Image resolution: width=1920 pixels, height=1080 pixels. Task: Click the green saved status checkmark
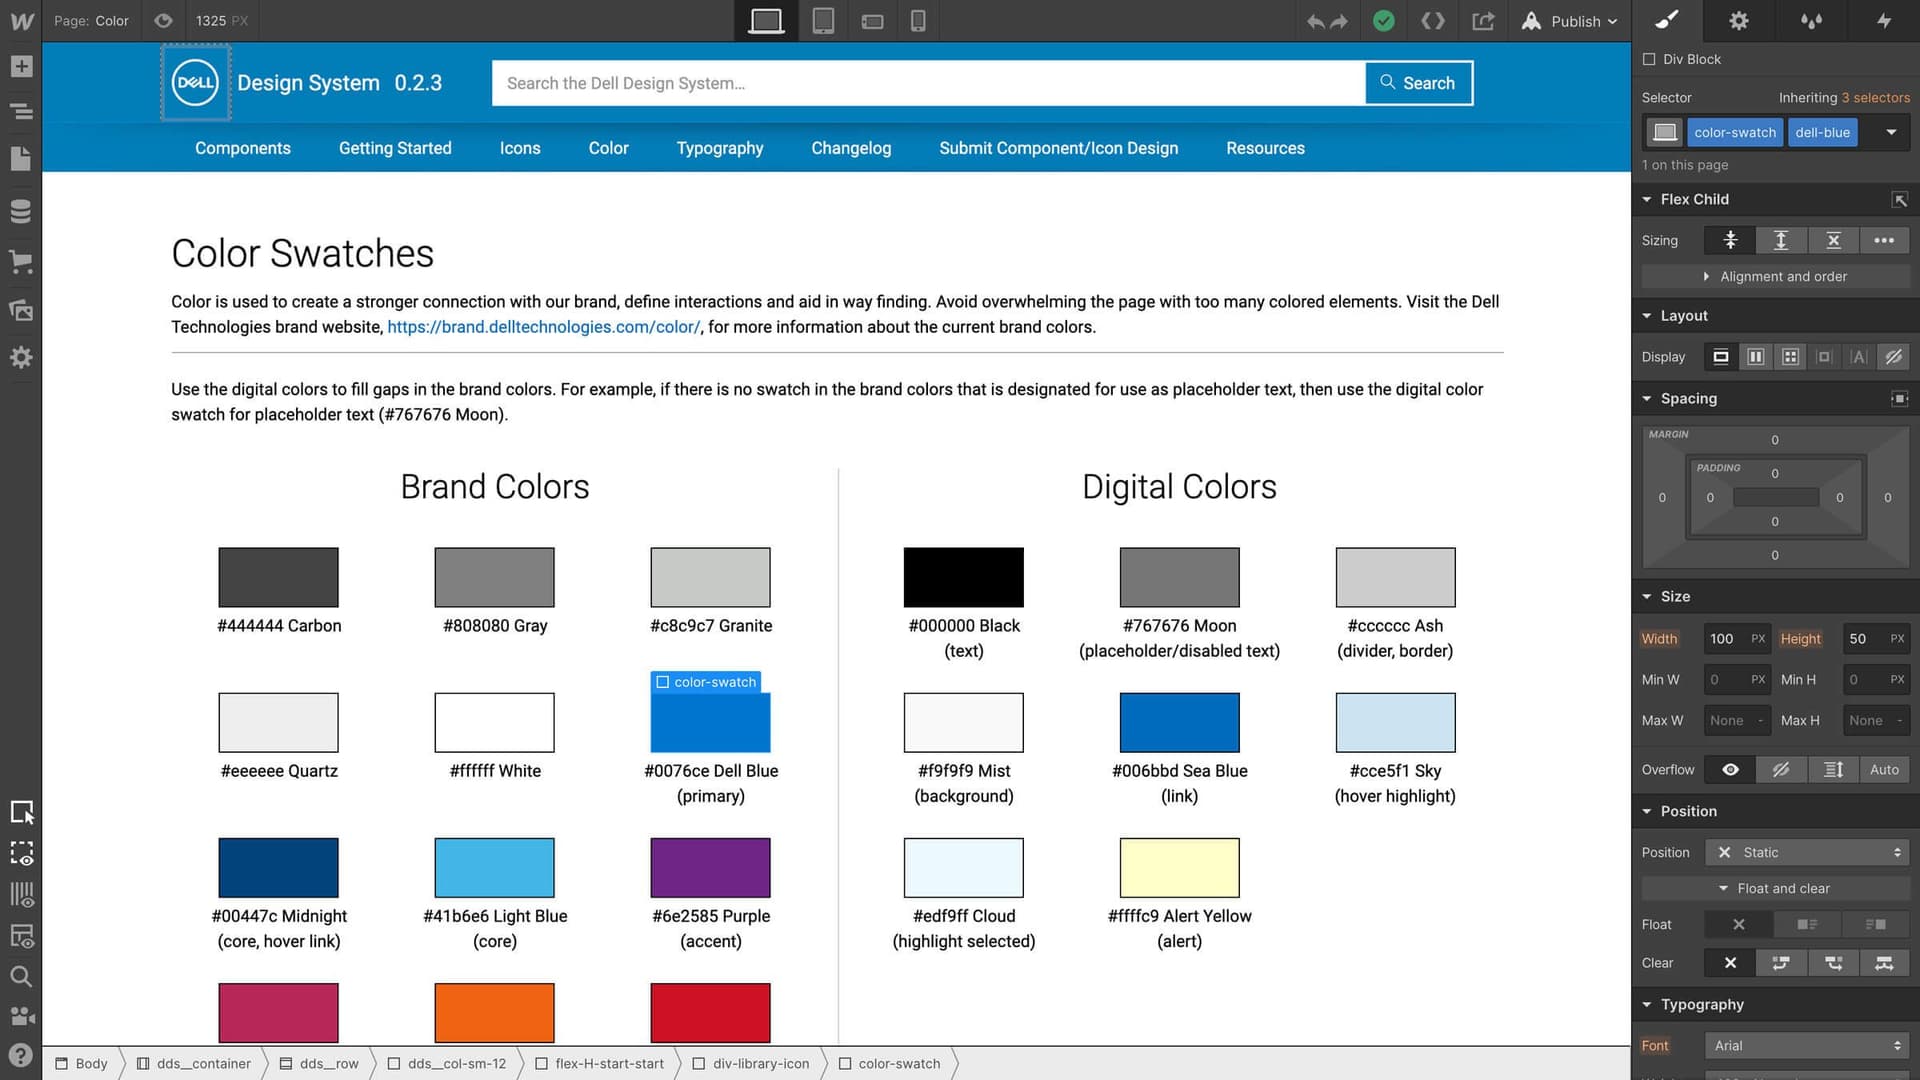click(x=1383, y=20)
